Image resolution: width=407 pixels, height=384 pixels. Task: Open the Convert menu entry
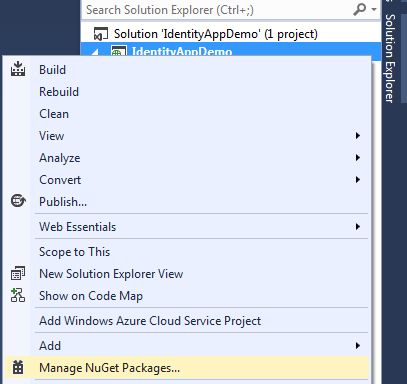[187, 180]
